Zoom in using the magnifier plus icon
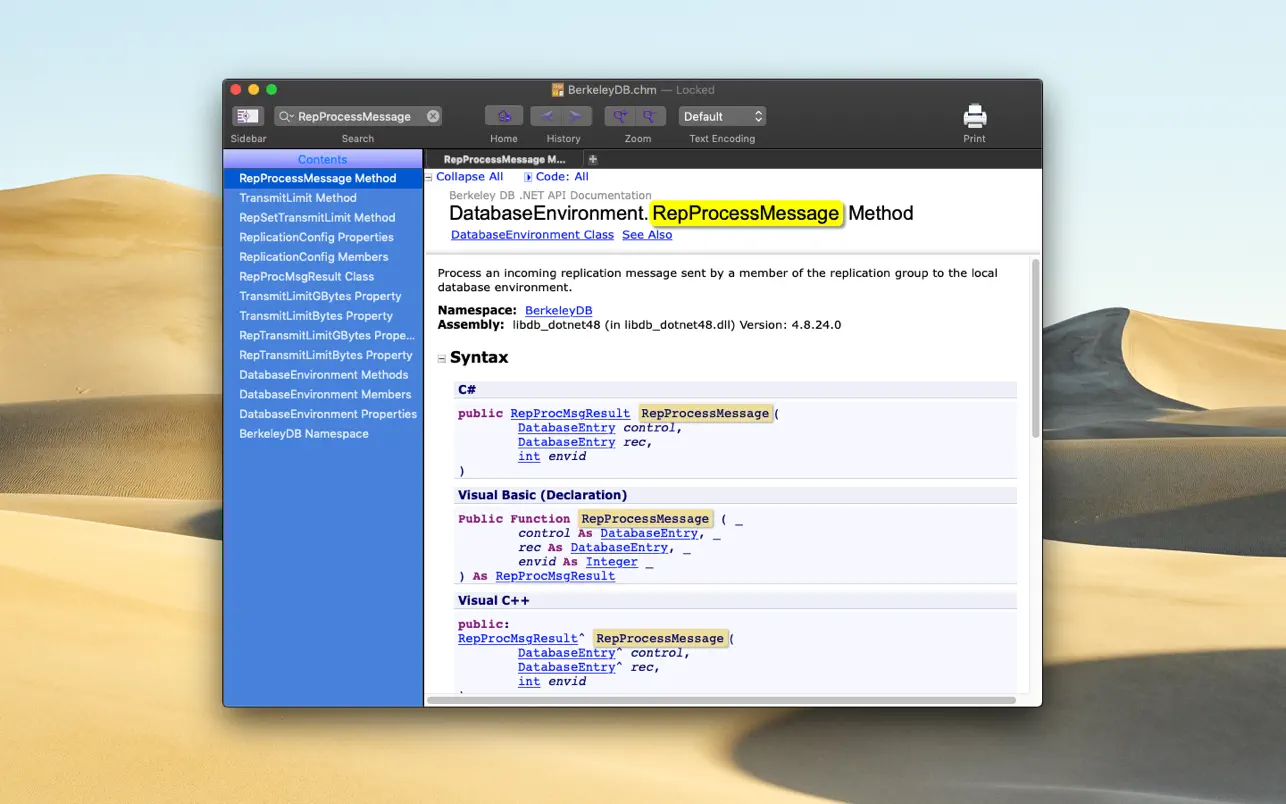This screenshot has width=1286, height=804. click(622, 116)
